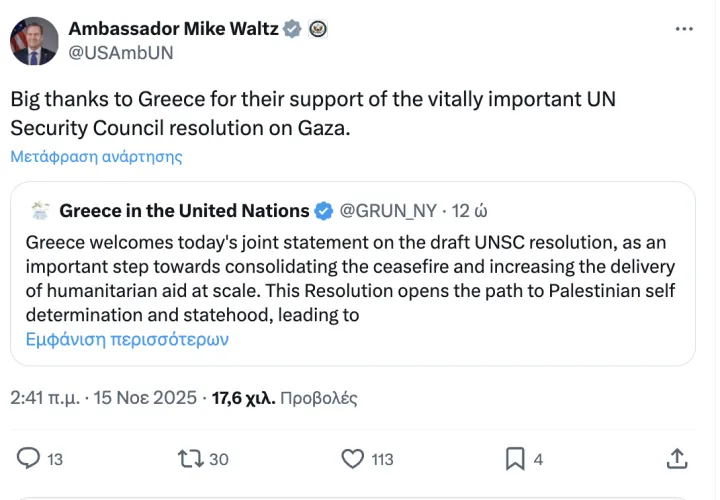Click the 2:41 π.μ. timestamp
The image size is (720, 500).
tap(46, 398)
